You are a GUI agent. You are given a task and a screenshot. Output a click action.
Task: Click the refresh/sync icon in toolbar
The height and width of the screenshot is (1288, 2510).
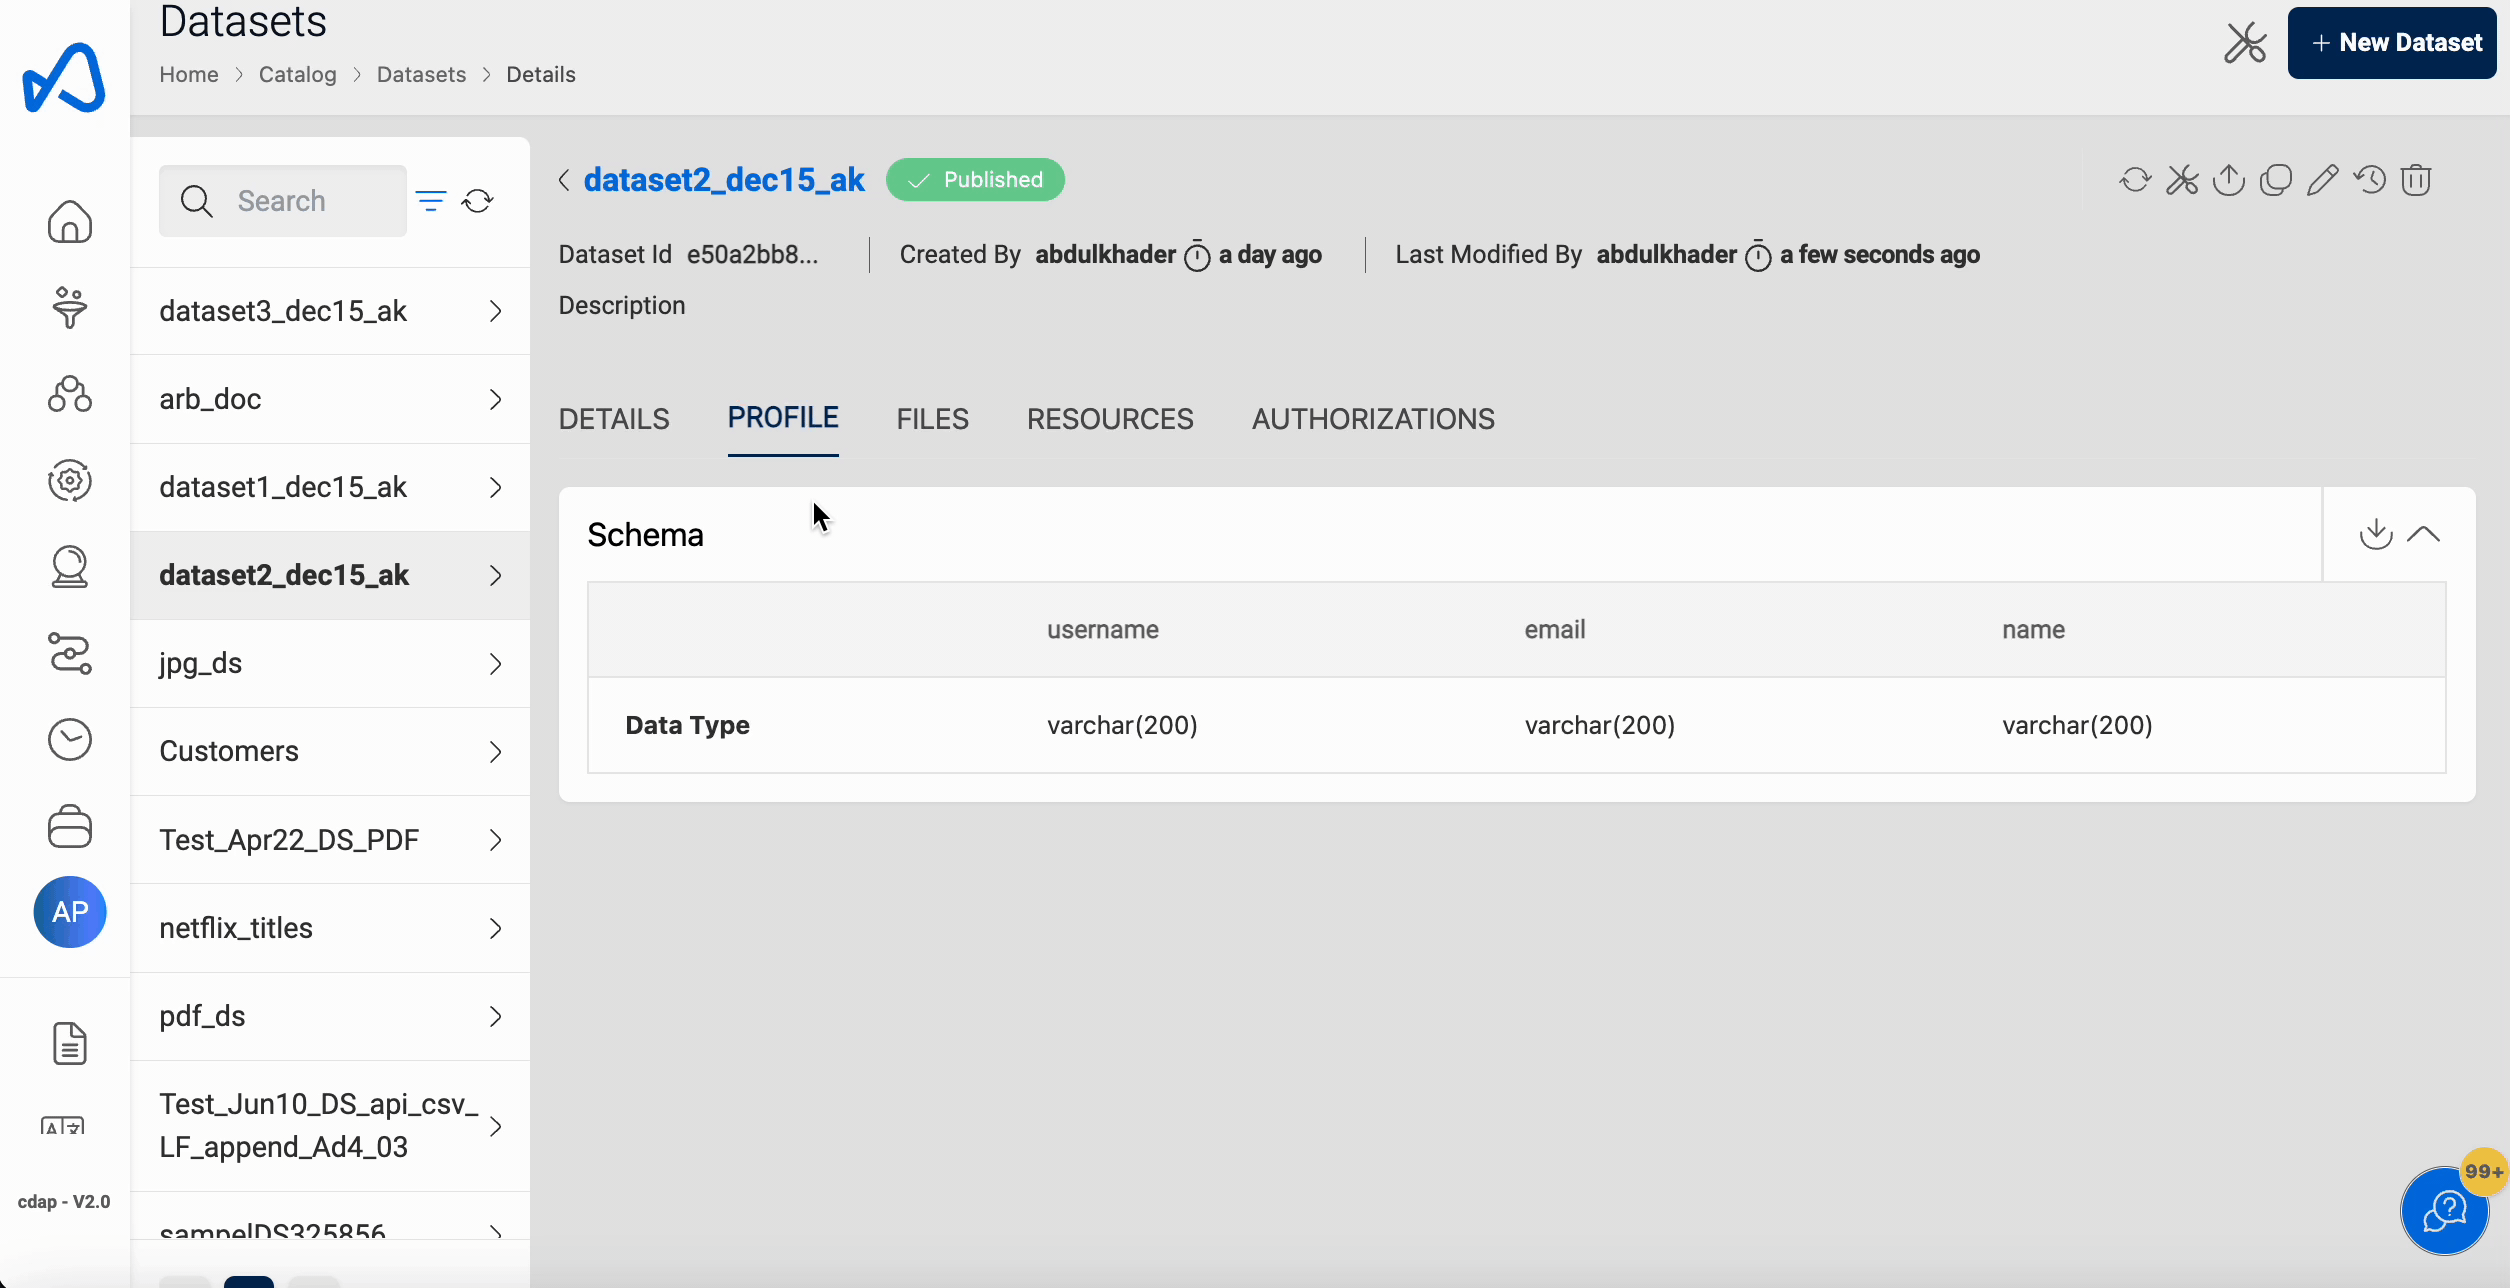[2135, 179]
